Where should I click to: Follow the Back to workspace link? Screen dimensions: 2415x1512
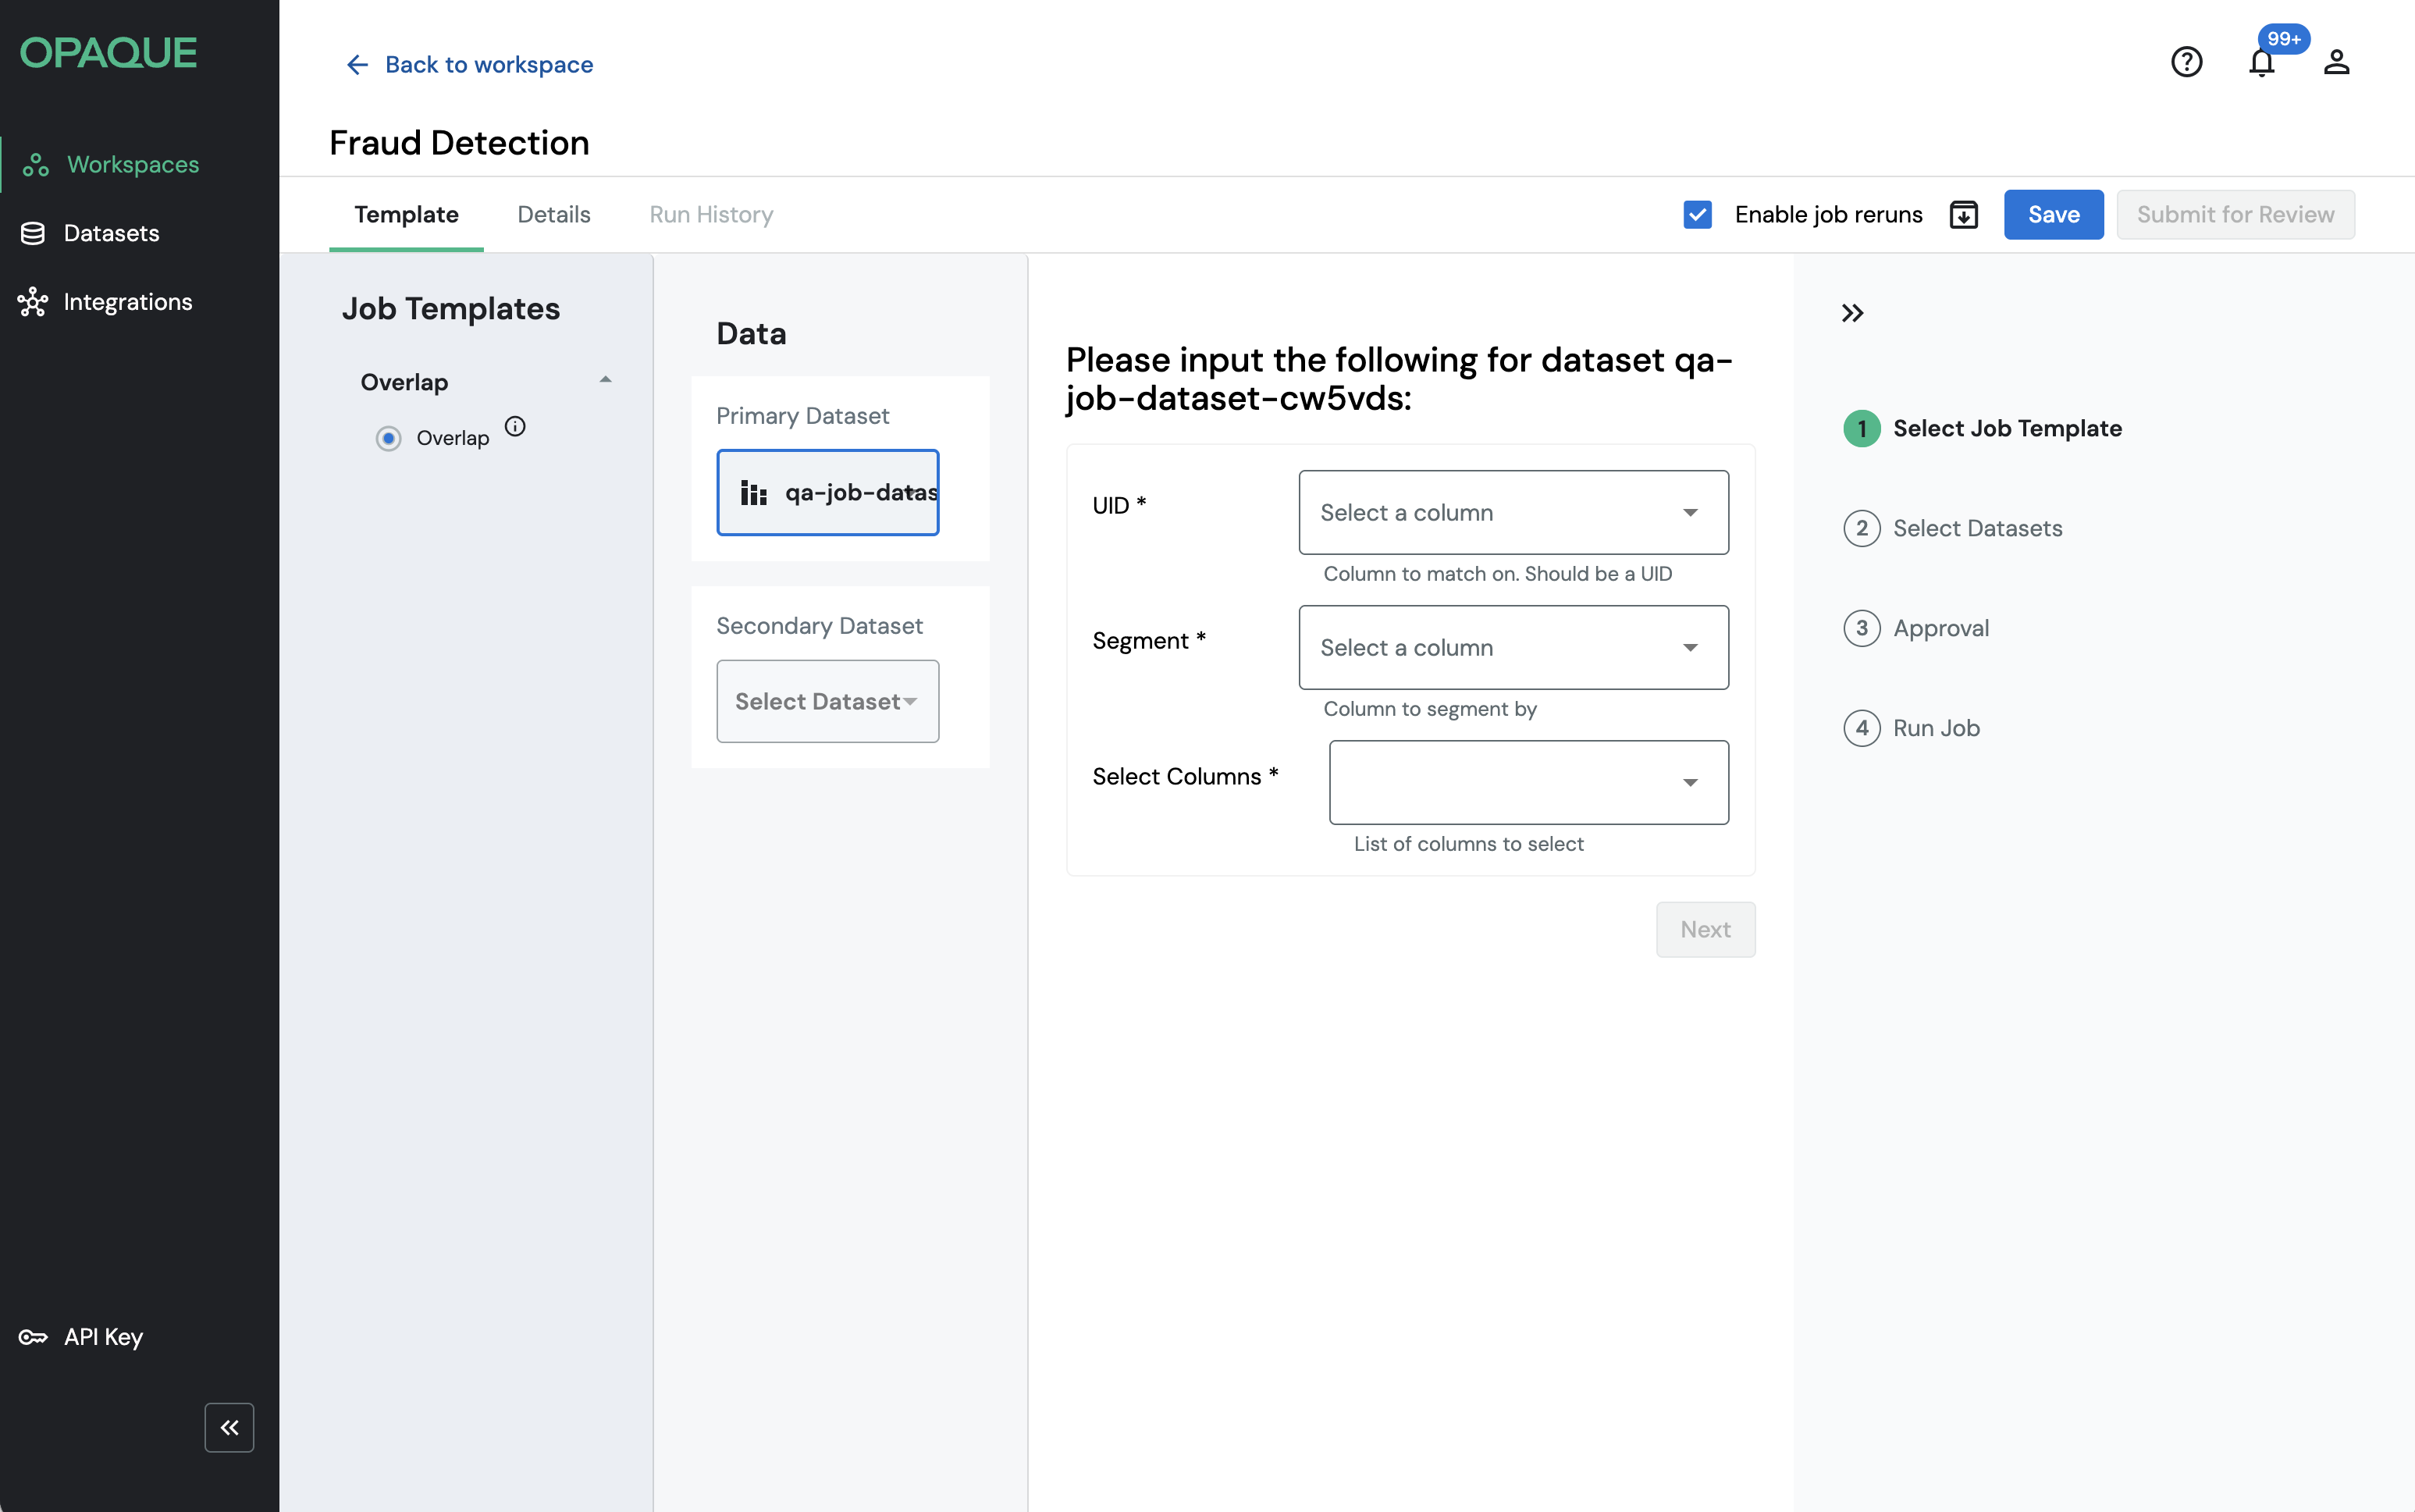(x=469, y=65)
